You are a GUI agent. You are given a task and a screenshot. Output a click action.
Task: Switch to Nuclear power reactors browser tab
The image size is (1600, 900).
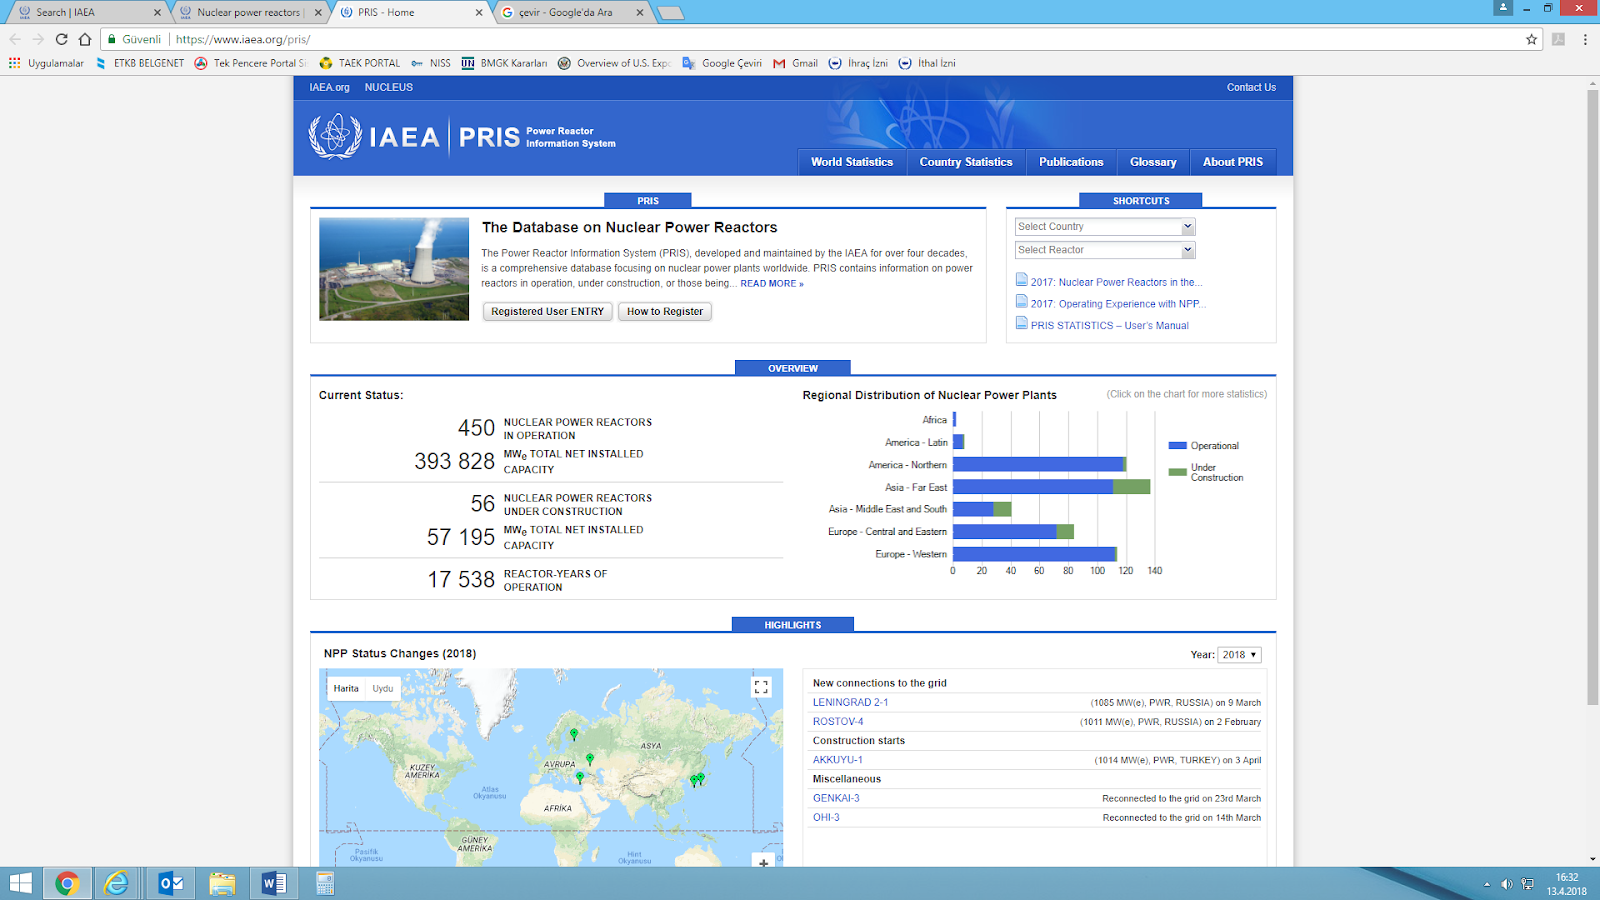250,12
